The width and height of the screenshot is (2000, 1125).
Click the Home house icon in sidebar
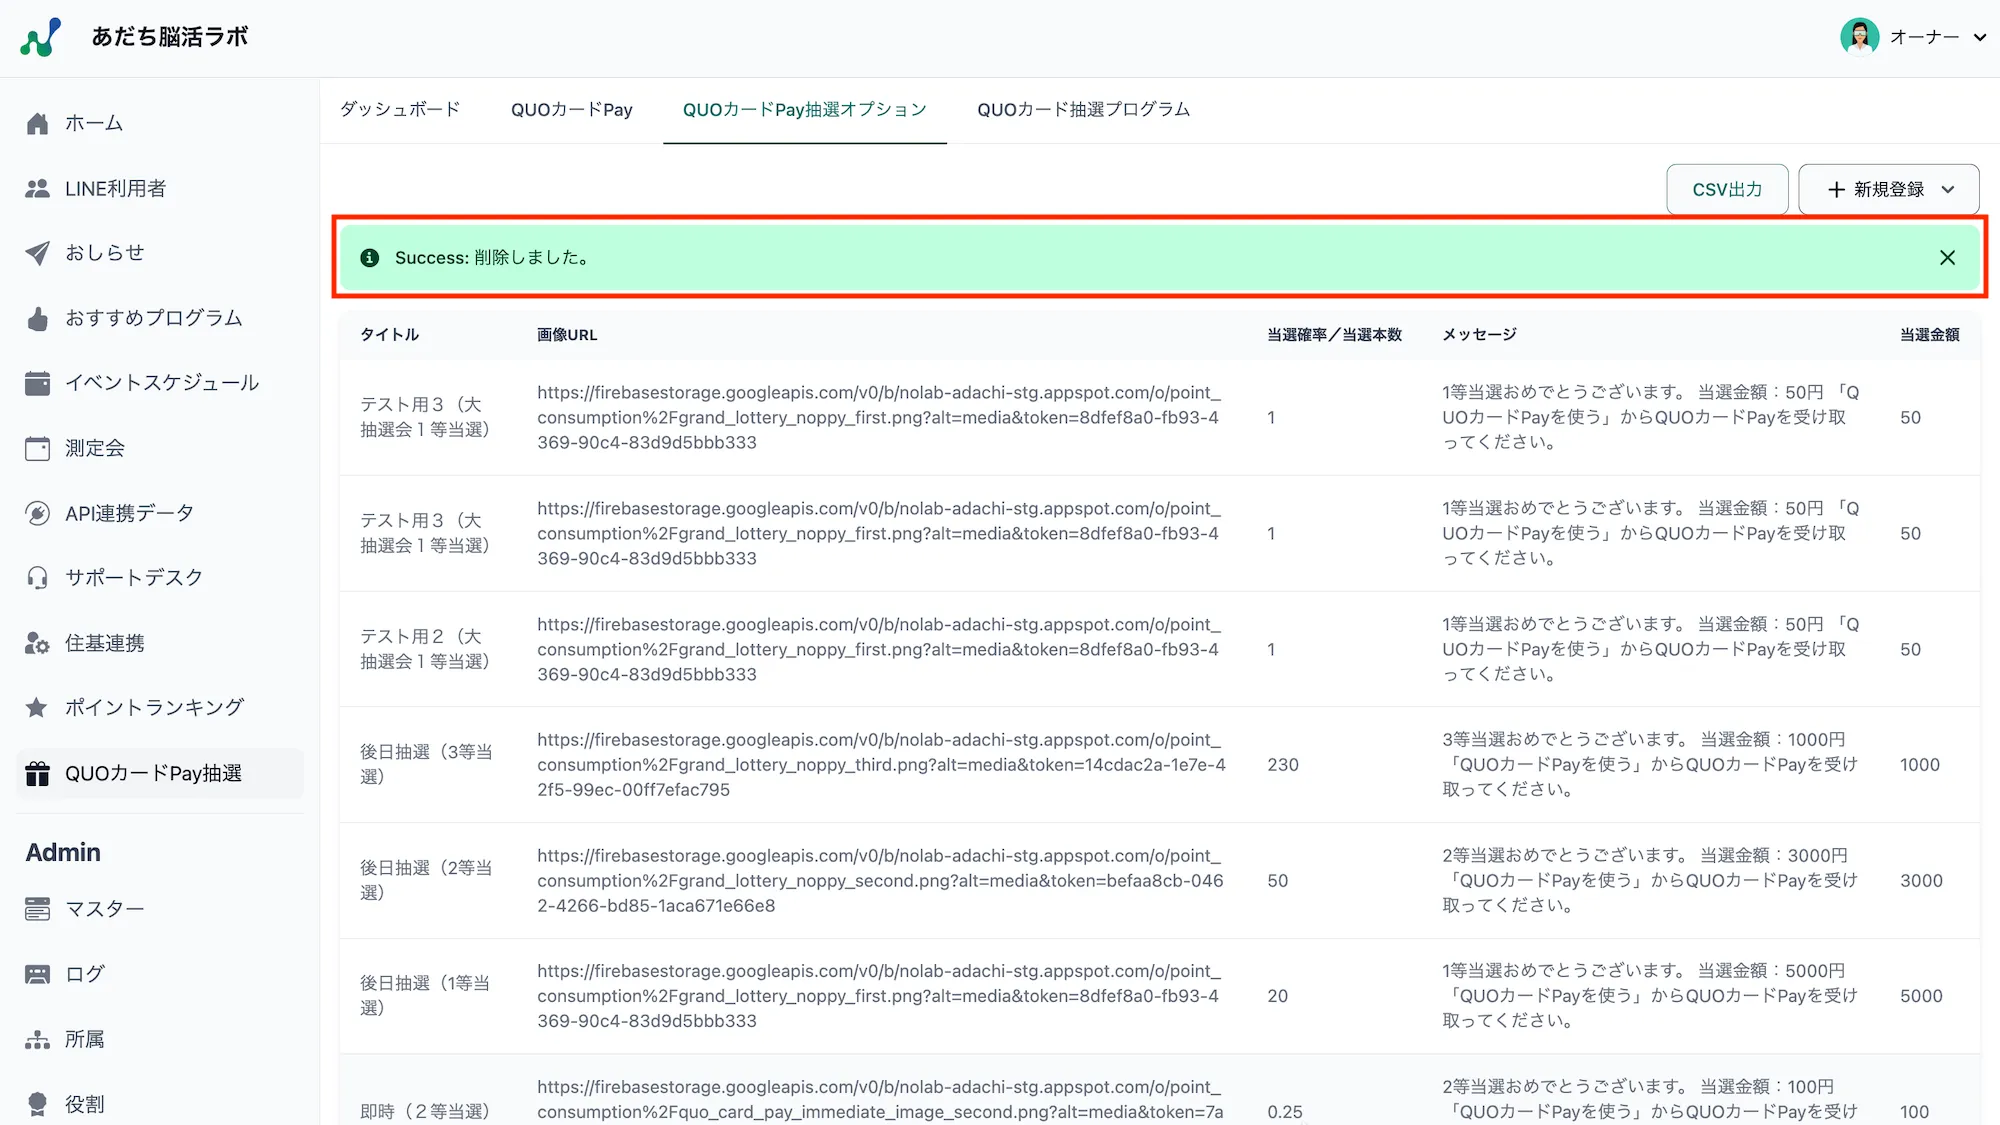tap(37, 124)
